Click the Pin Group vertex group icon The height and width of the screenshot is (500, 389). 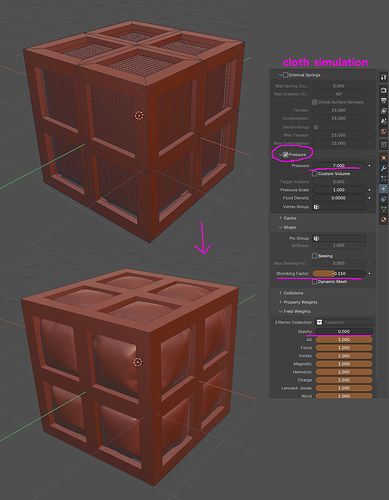(316, 238)
